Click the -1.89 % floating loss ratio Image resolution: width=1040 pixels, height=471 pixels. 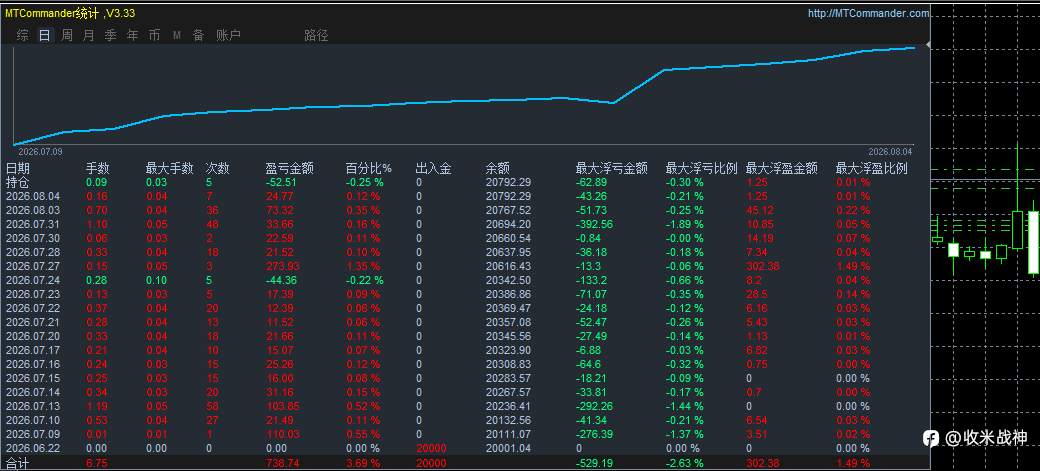coord(684,224)
